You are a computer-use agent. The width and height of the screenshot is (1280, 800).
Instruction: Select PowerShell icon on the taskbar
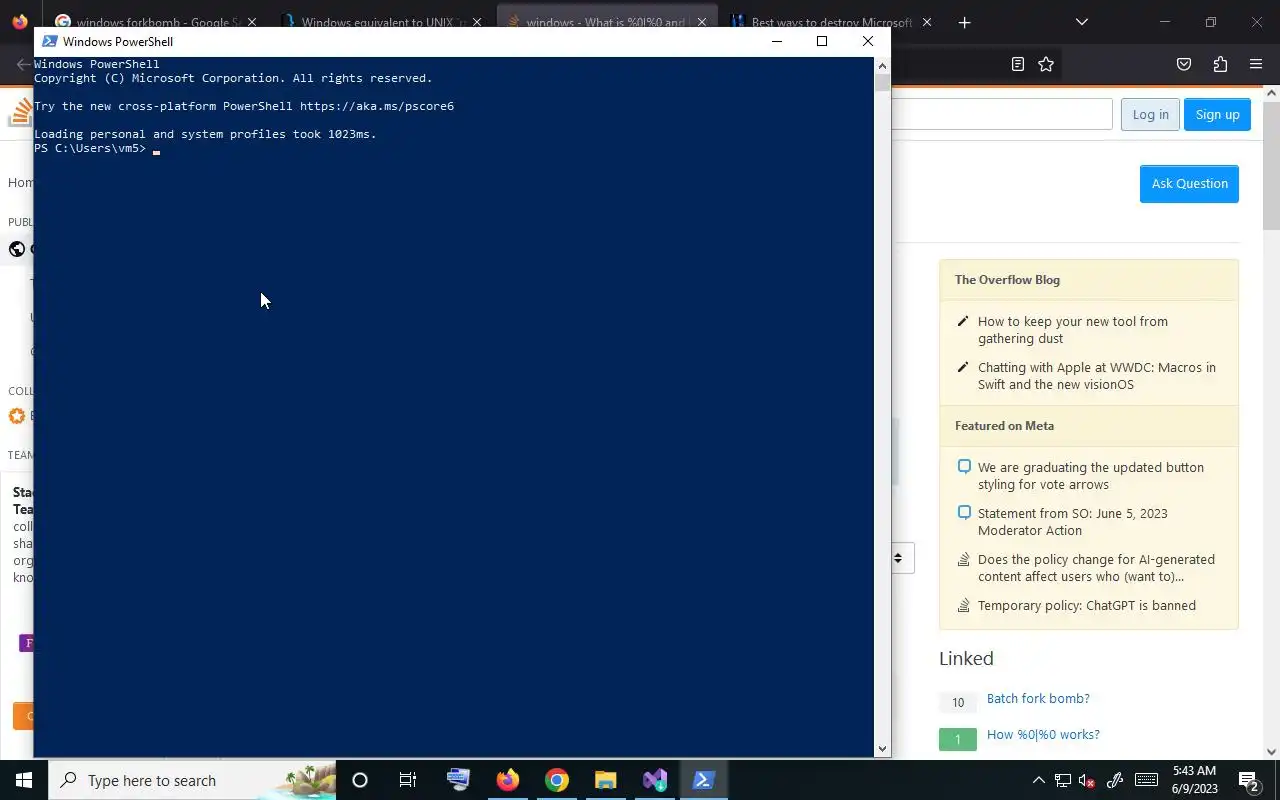point(703,780)
